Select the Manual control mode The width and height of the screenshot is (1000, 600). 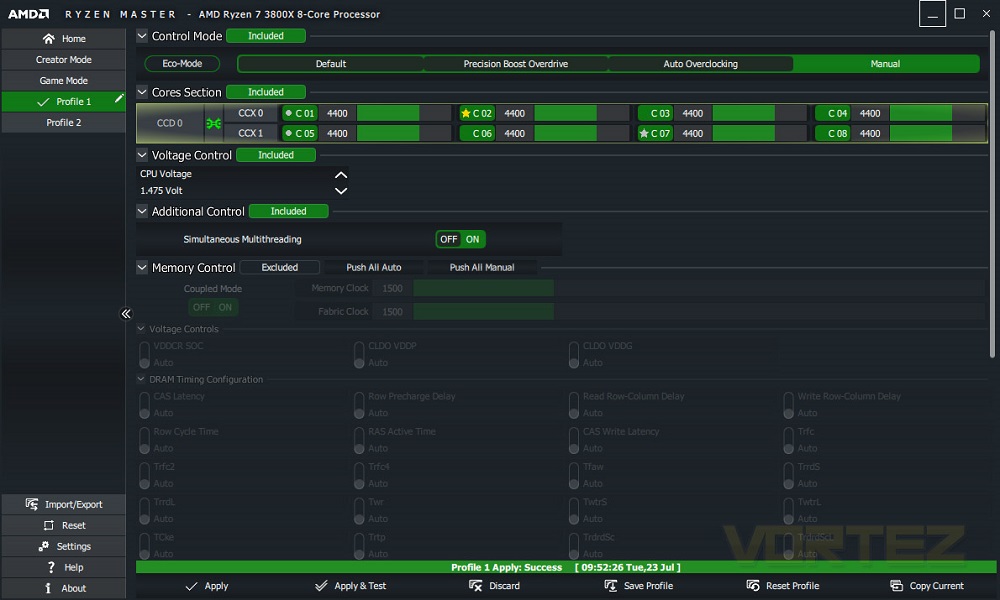tap(886, 64)
